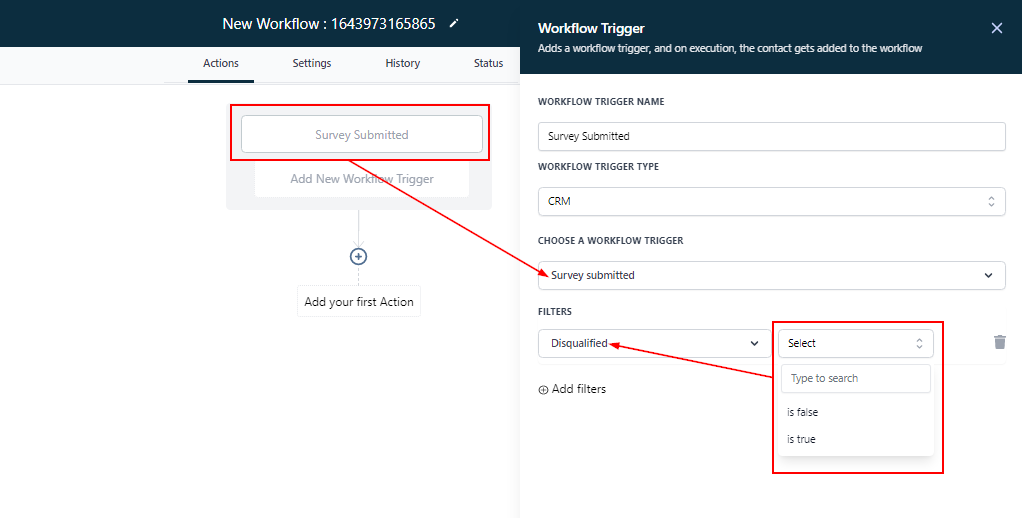Viewport: 1022px width, 518px height.
Task: Click the pencil icon to rename workflow
Action: click(x=455, y=23)
